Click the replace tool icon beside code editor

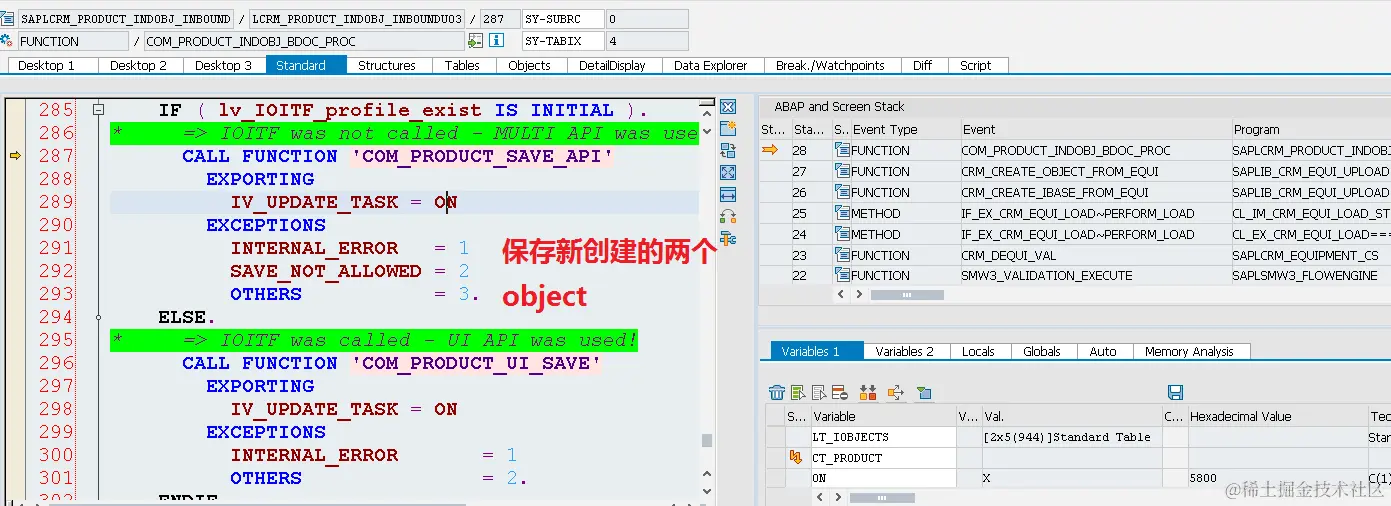click(728, 151)
